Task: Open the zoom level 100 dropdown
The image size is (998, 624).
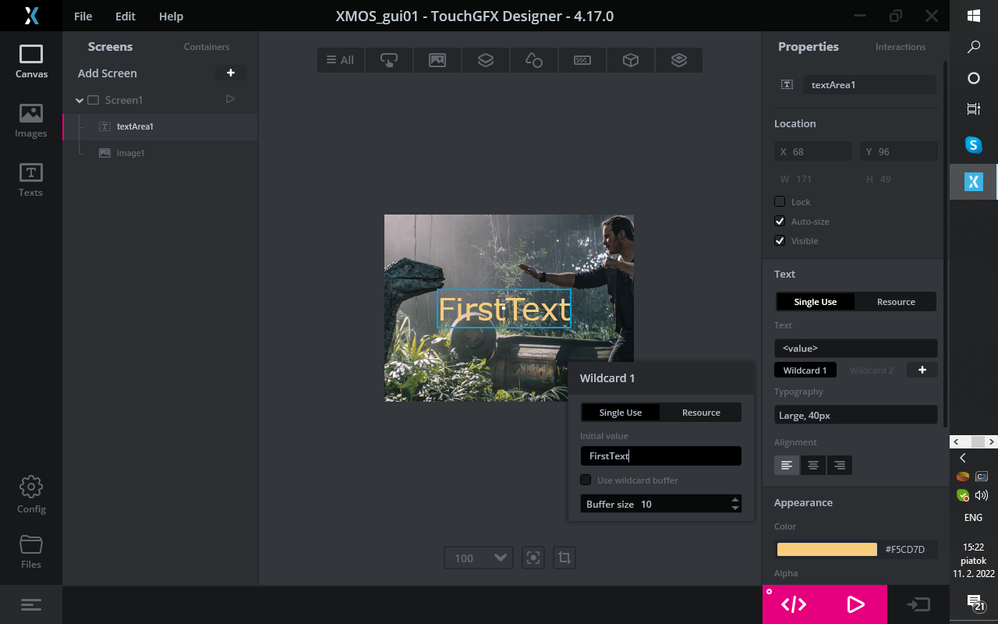Action: point(479,558)
